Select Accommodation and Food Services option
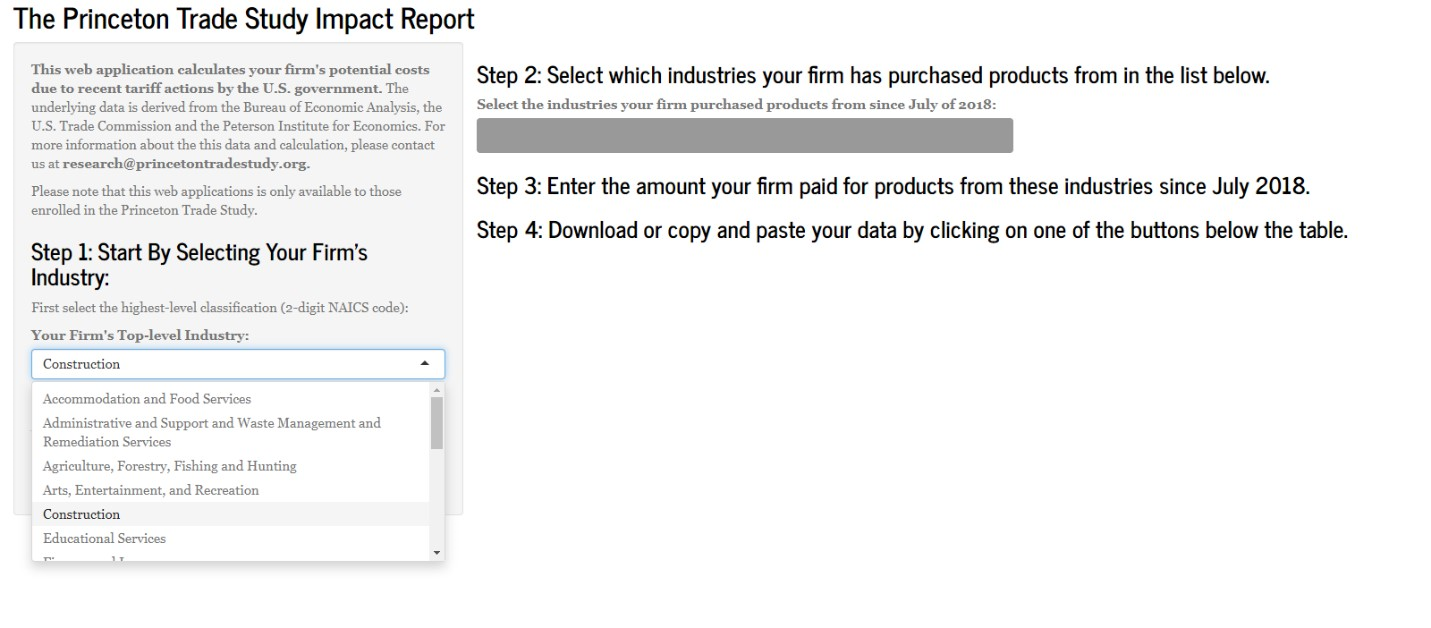Image resolution: width=1431 pixels, height=628 pixels. coord(231,398)
